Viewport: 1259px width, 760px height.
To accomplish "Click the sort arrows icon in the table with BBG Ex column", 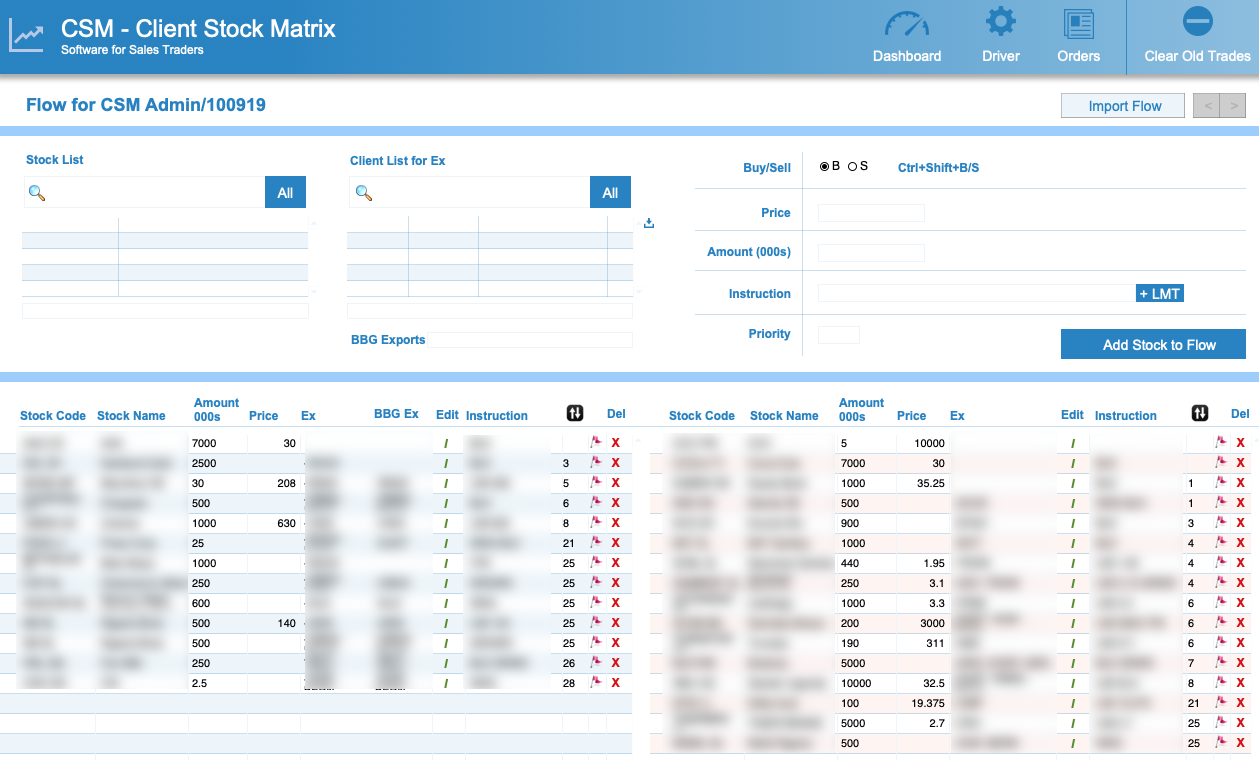I will pos(575,414).
